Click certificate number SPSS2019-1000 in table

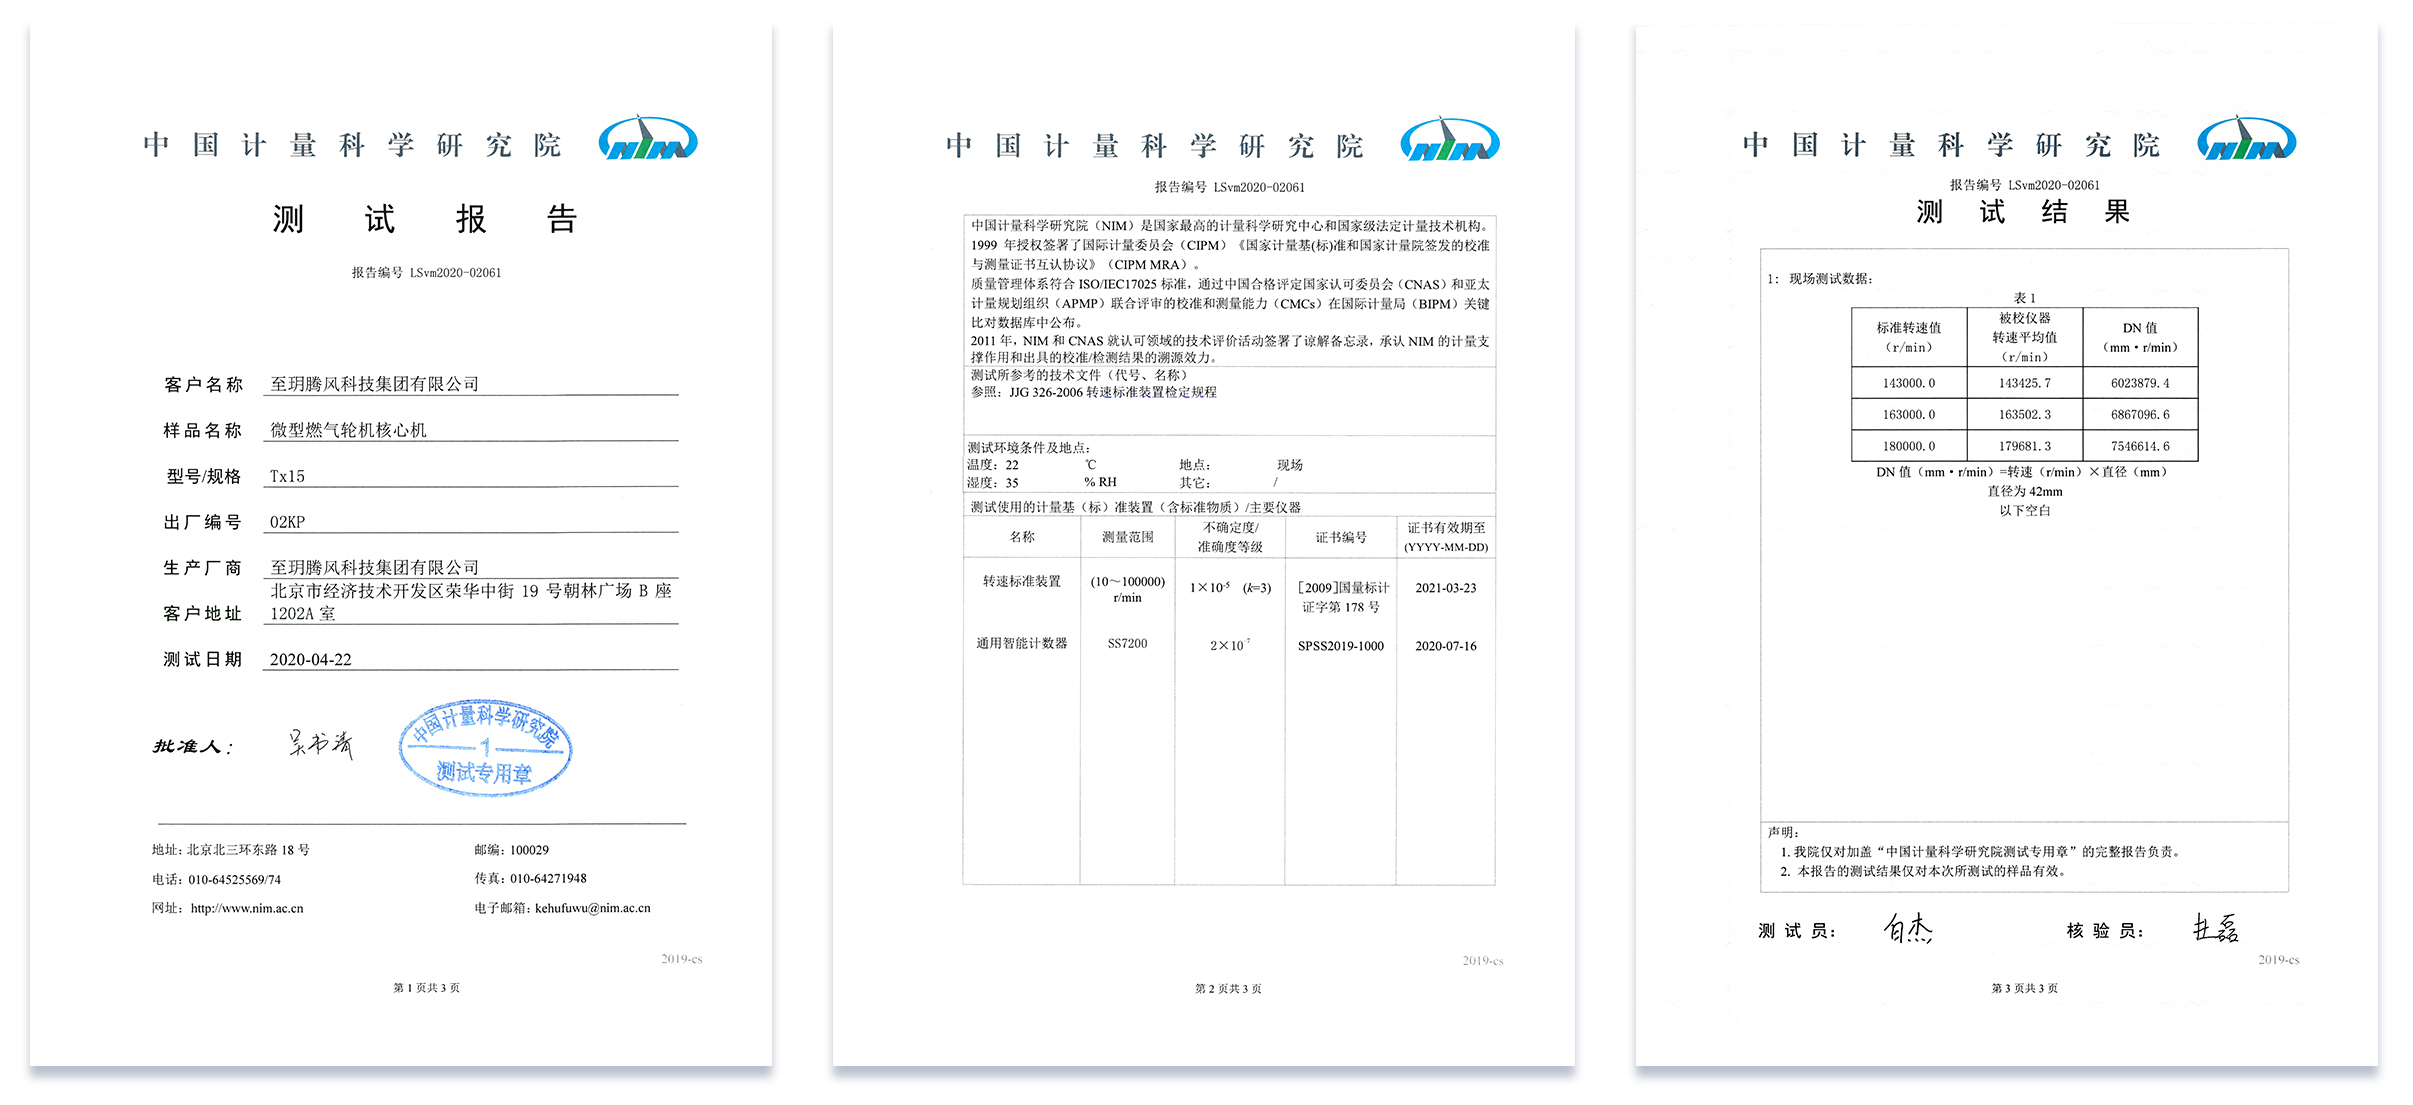(1340, 646)
